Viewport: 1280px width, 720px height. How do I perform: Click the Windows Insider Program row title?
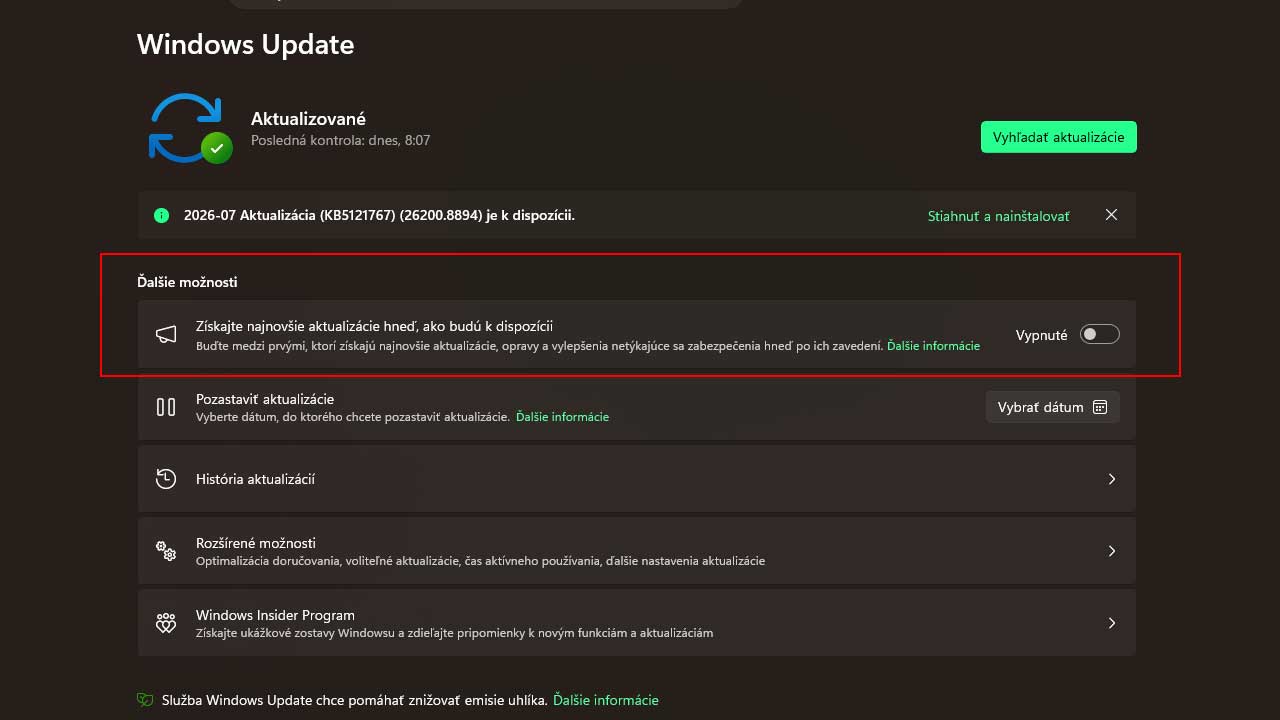275,615
